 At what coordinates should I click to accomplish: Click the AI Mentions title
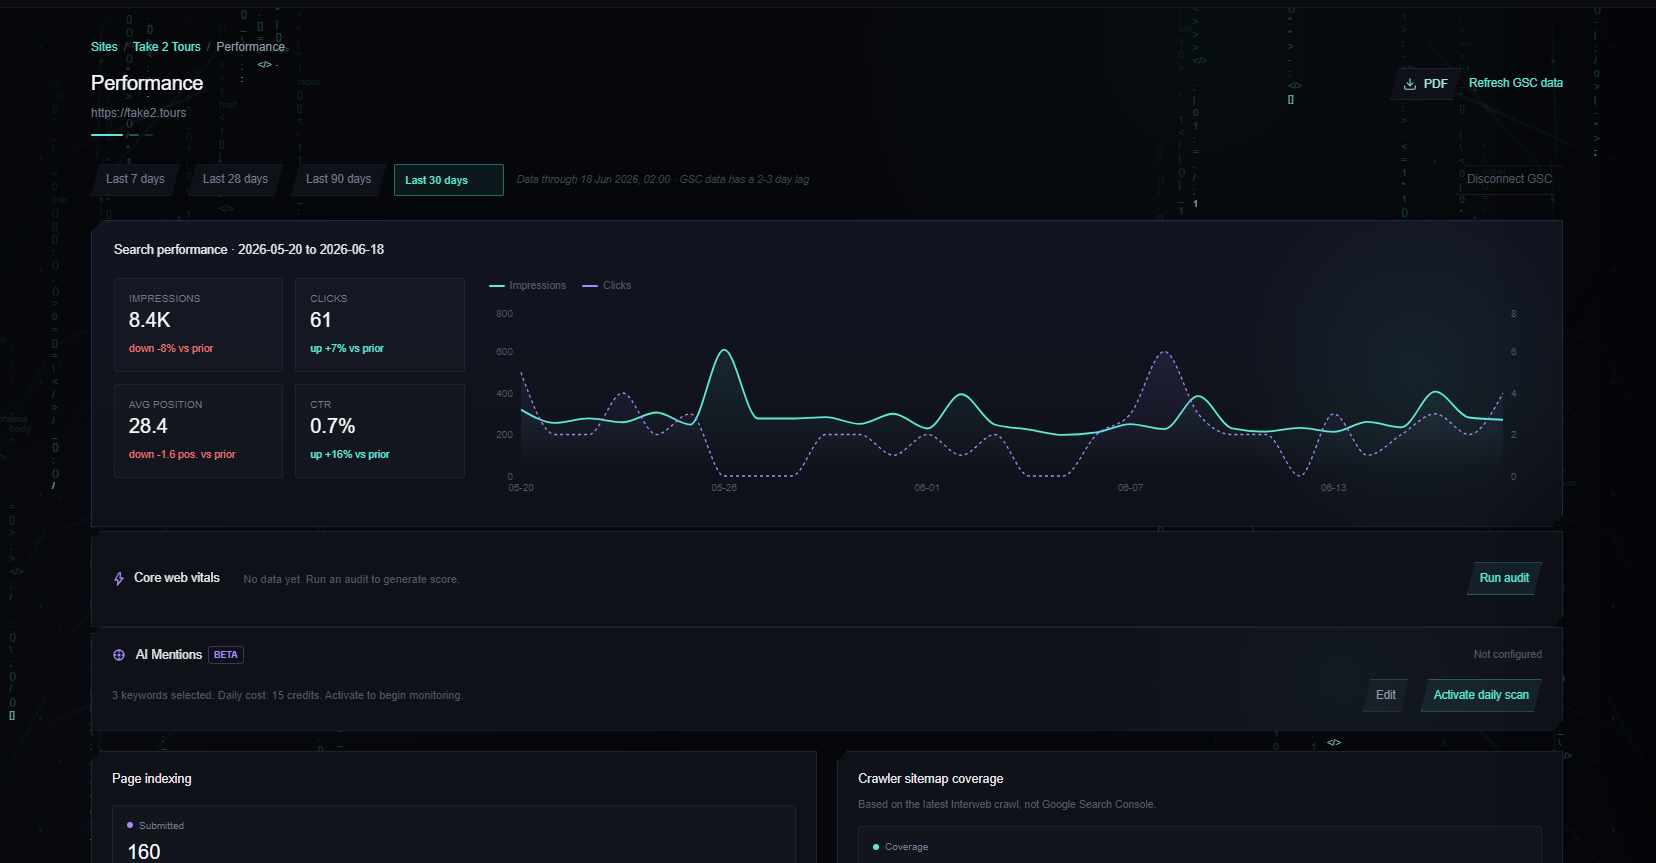click(169, 655)
